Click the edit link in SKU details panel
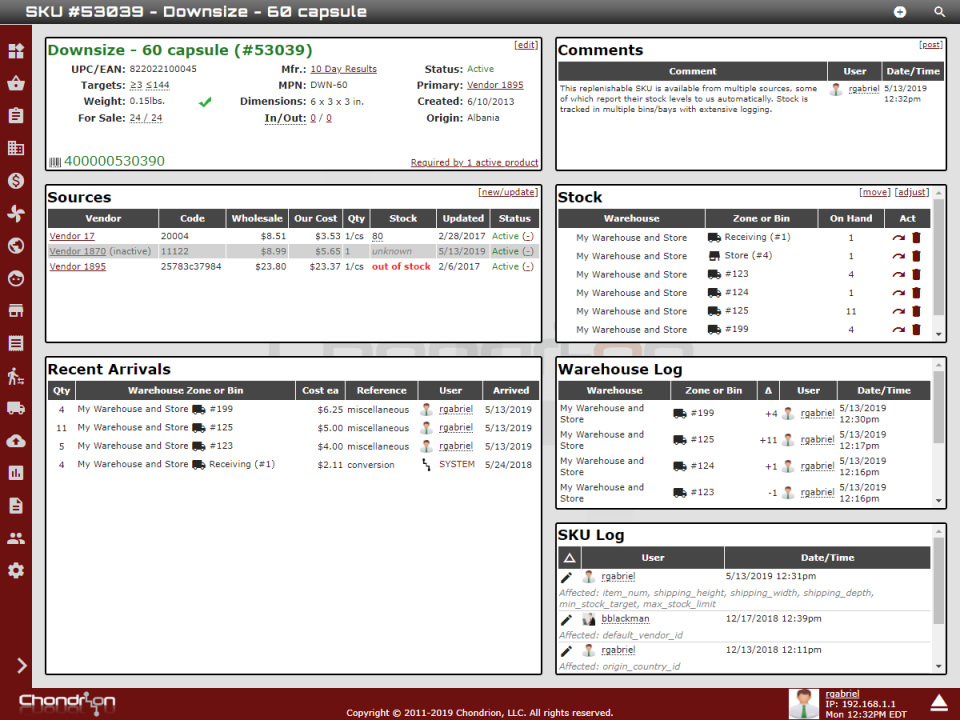This screenshot has height=720, width=960. click(x=526, y=45)
